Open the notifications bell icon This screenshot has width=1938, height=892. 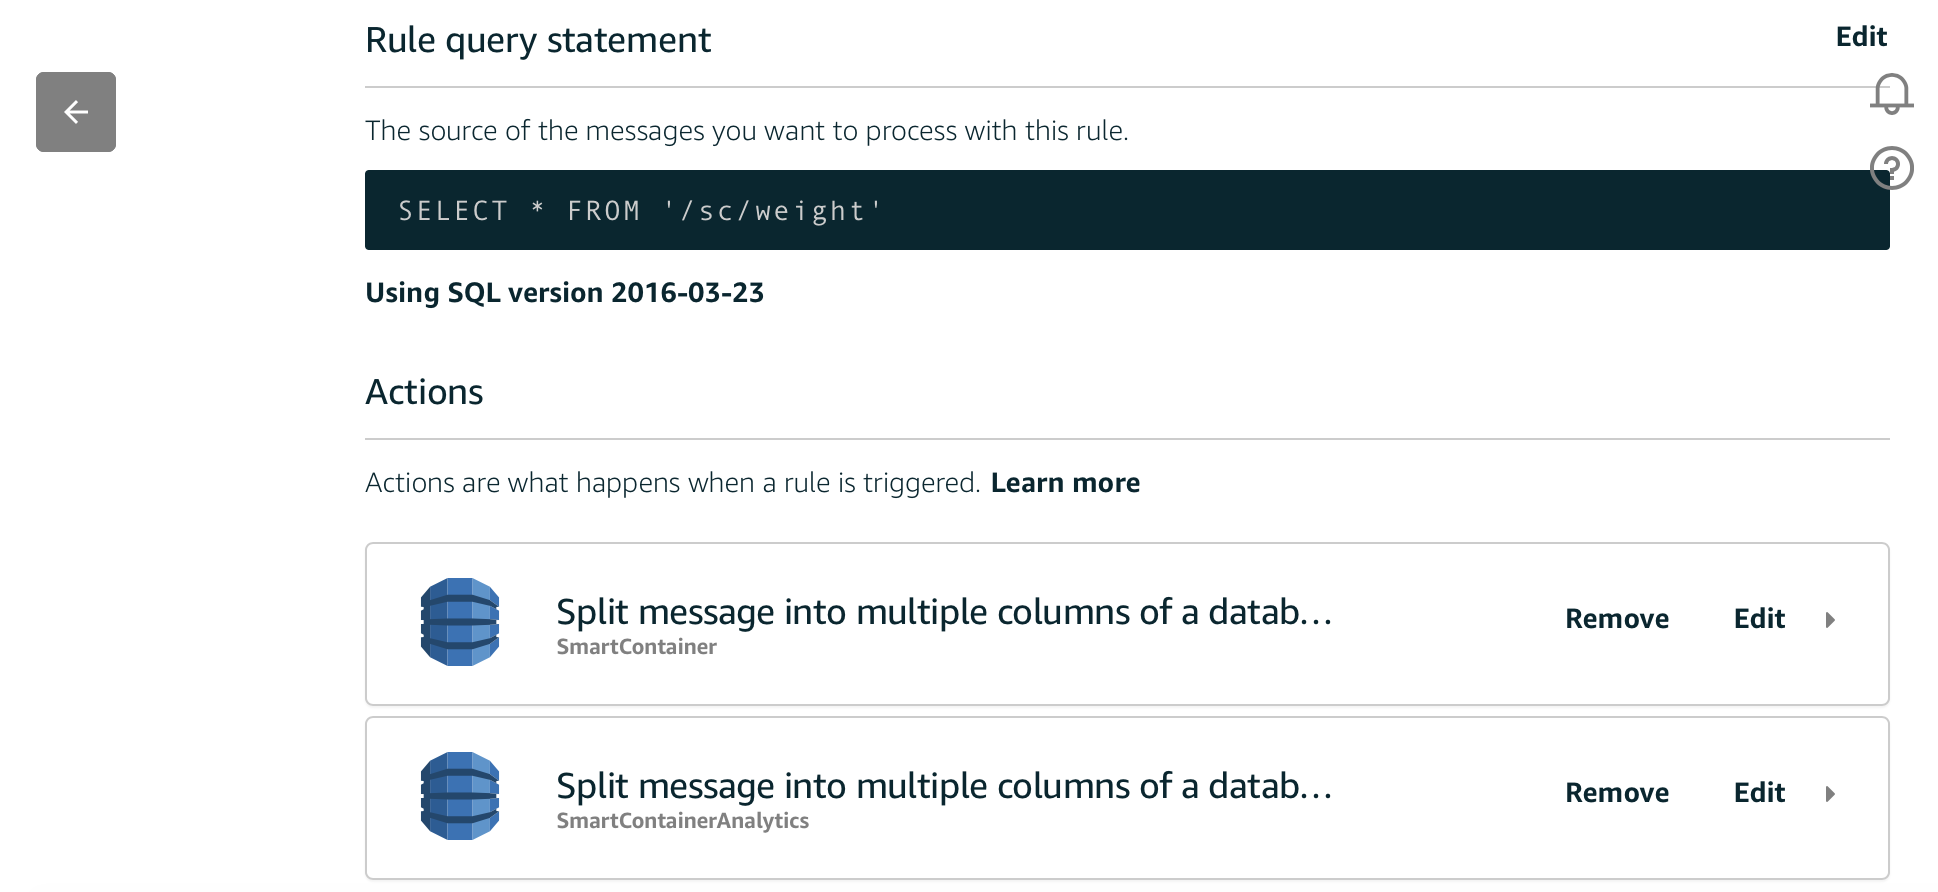click(x=1891, y=94)
